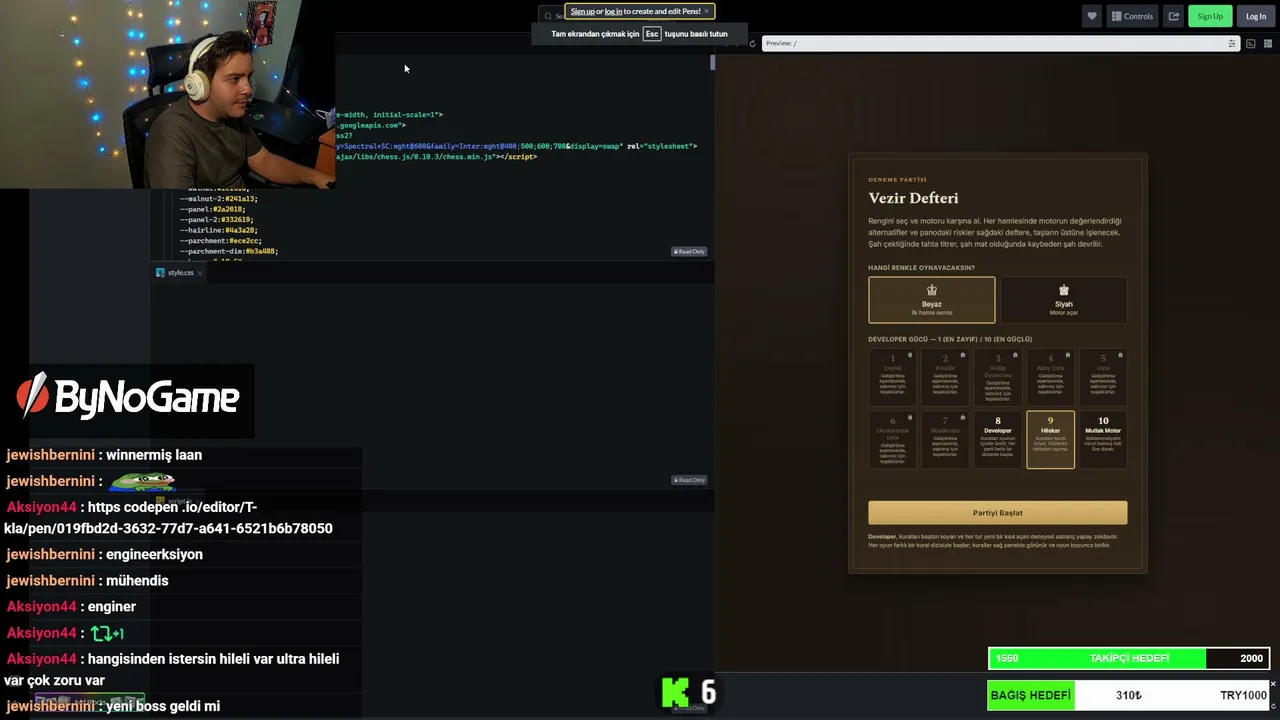The height and width of the screenshot is (720, 1280).
Task: Select locked difficulty level 6 card
Action: click(892, 439)
